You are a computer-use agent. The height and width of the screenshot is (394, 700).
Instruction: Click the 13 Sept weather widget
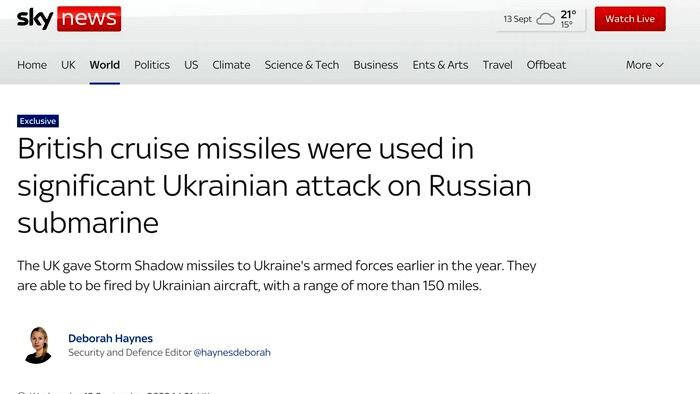(541, 19)
